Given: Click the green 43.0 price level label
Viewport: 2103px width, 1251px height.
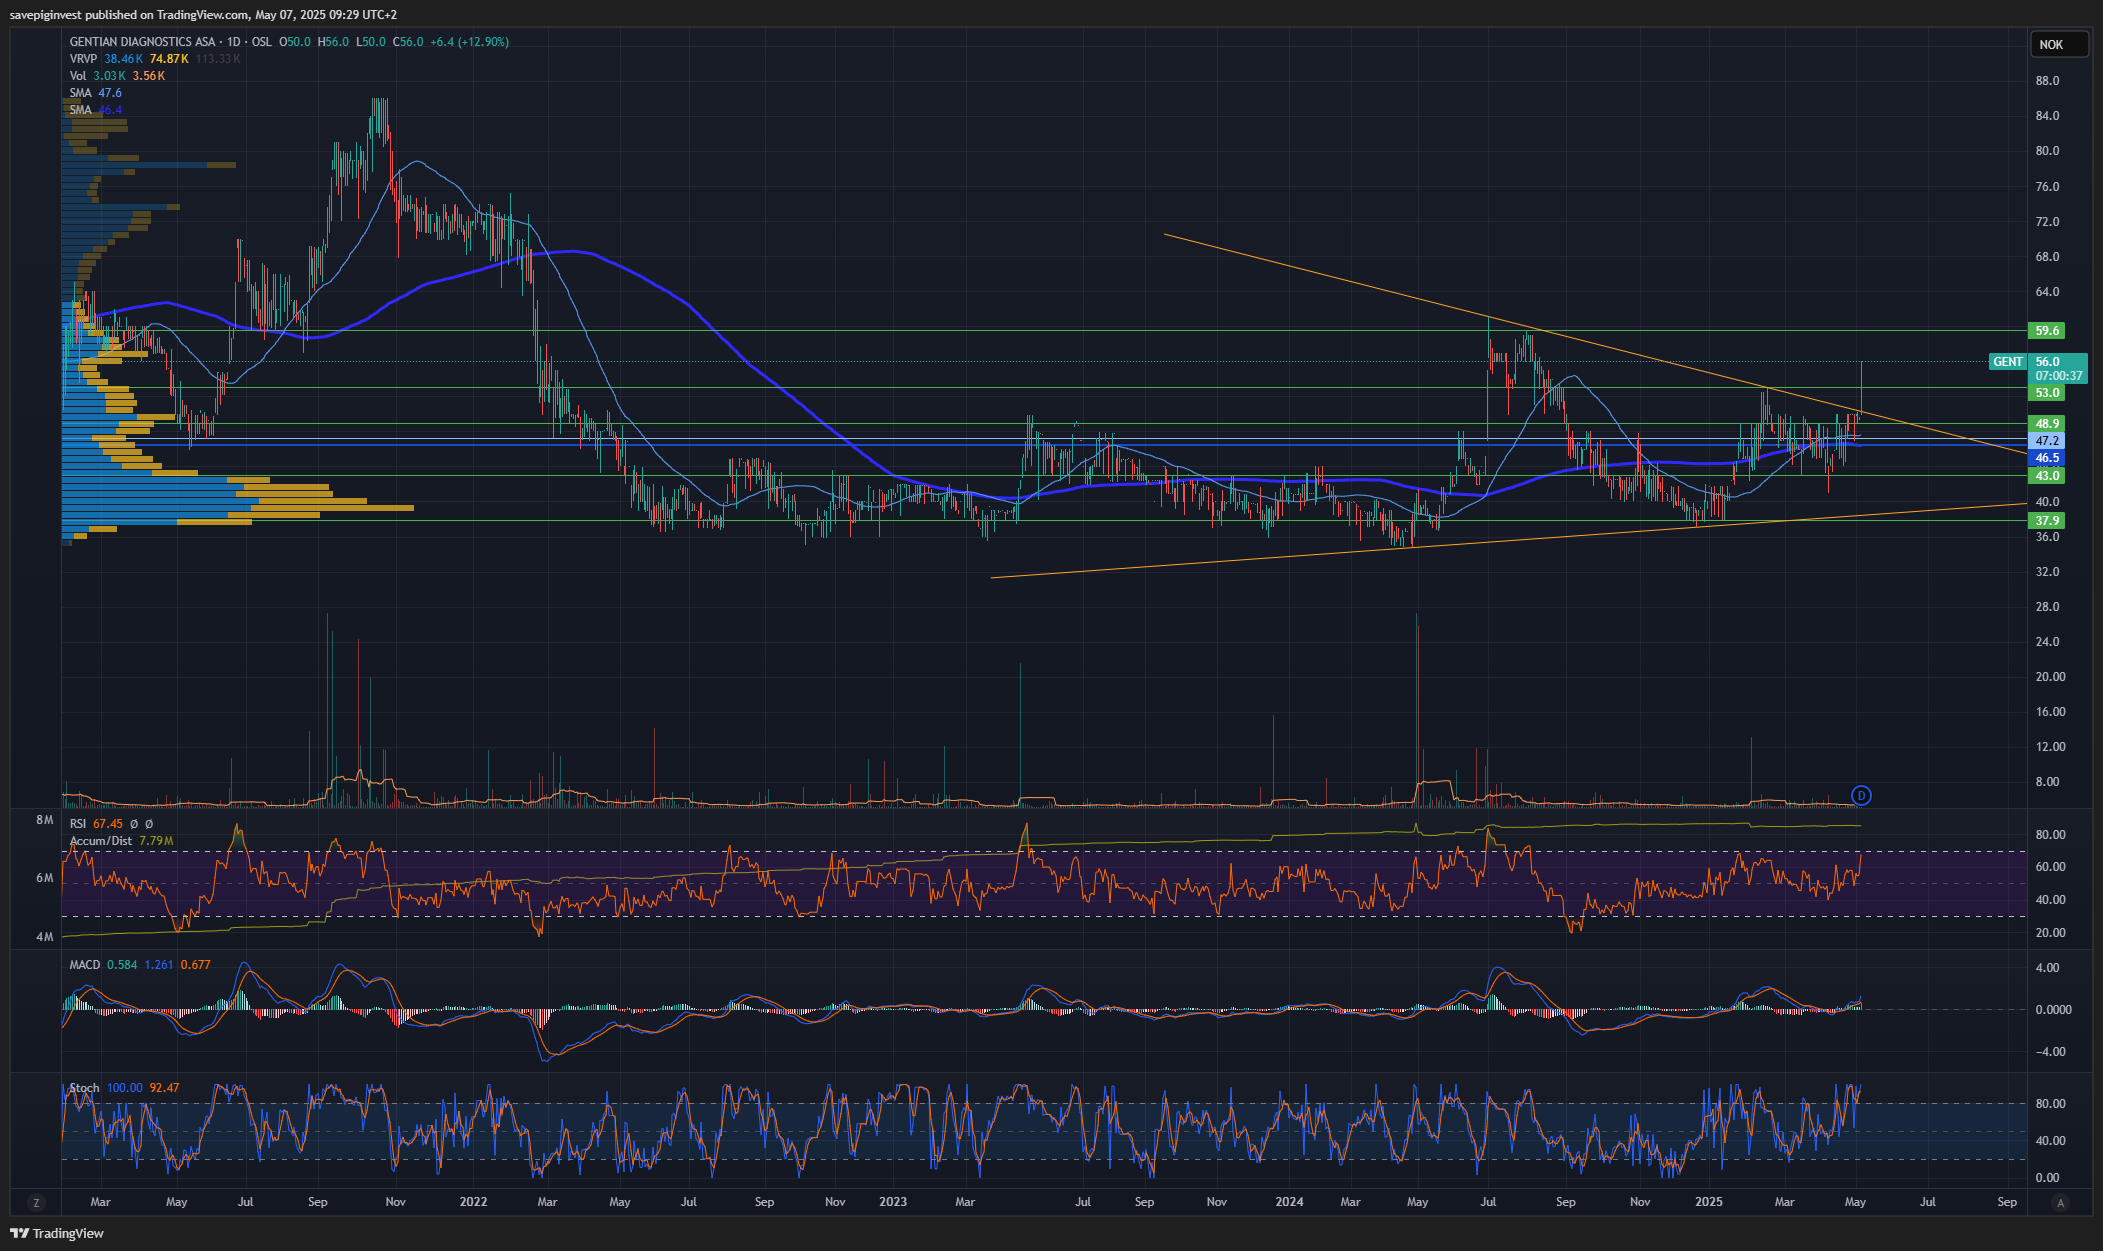Looking at the screenshot, I should [x=2047, y=476].
